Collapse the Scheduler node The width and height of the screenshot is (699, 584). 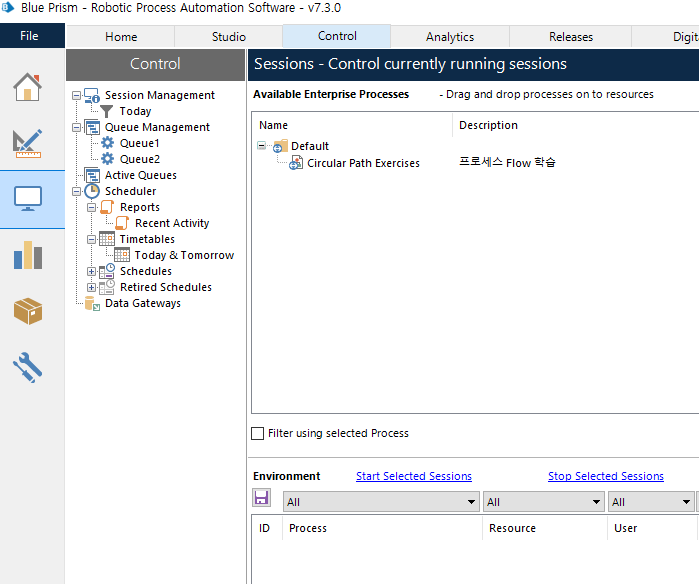tap(77, 191)
